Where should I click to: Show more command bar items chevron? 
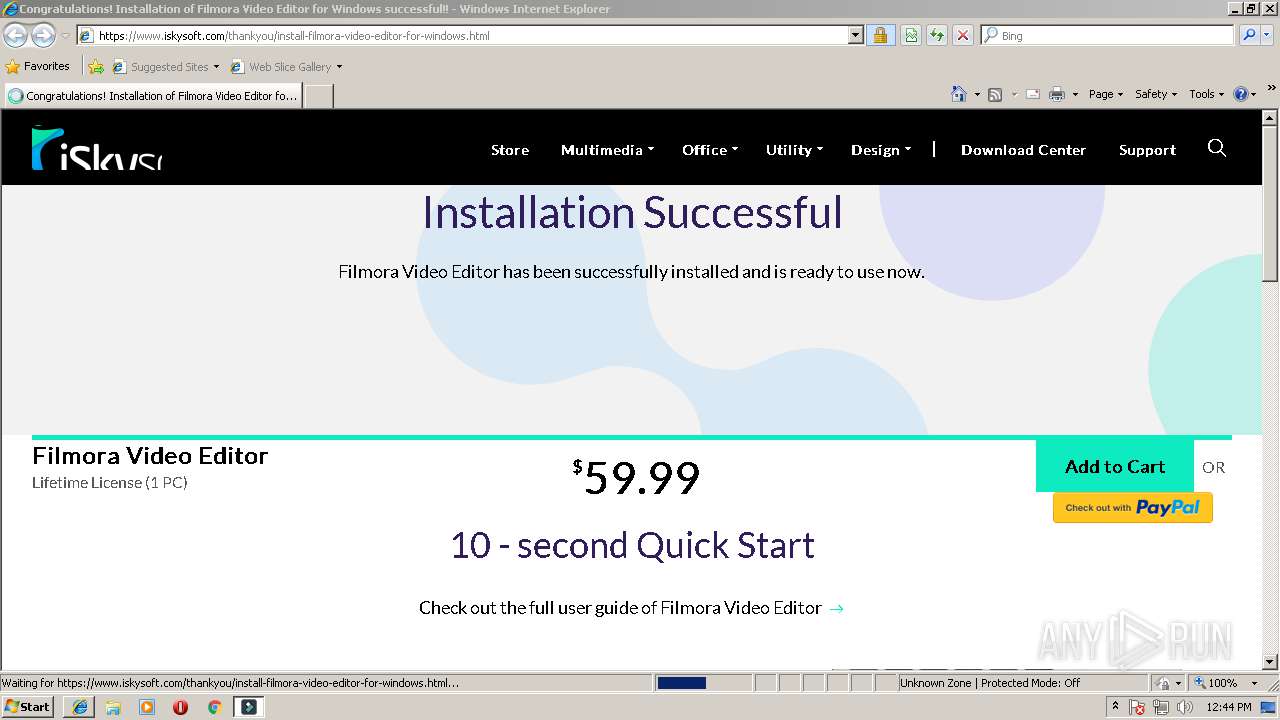[1272, 89]
